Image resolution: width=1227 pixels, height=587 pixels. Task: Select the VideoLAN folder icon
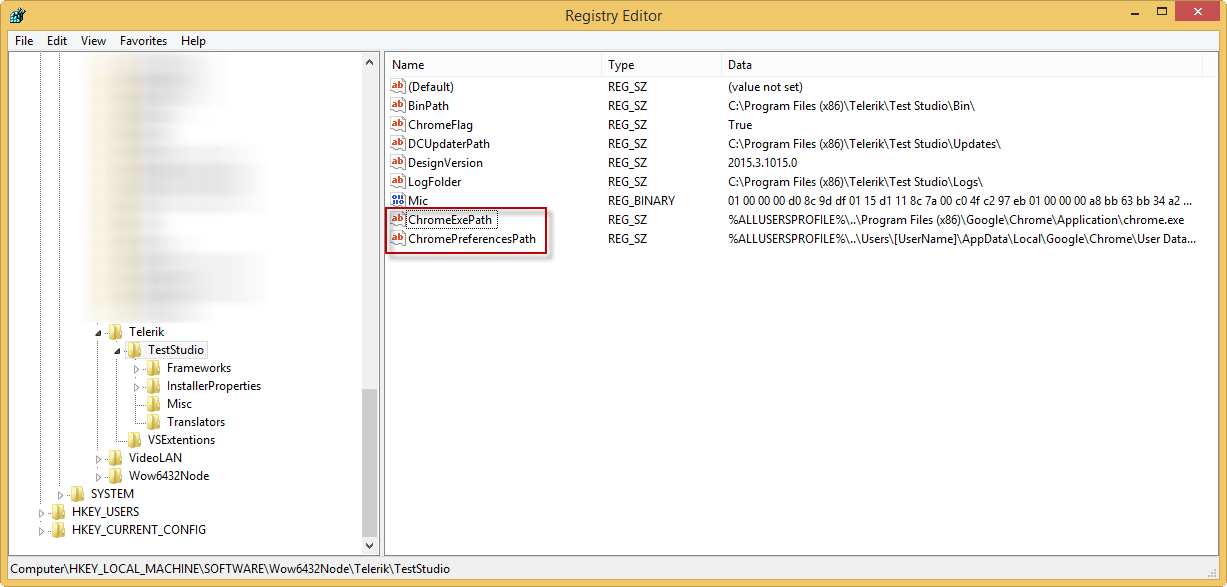116,458
